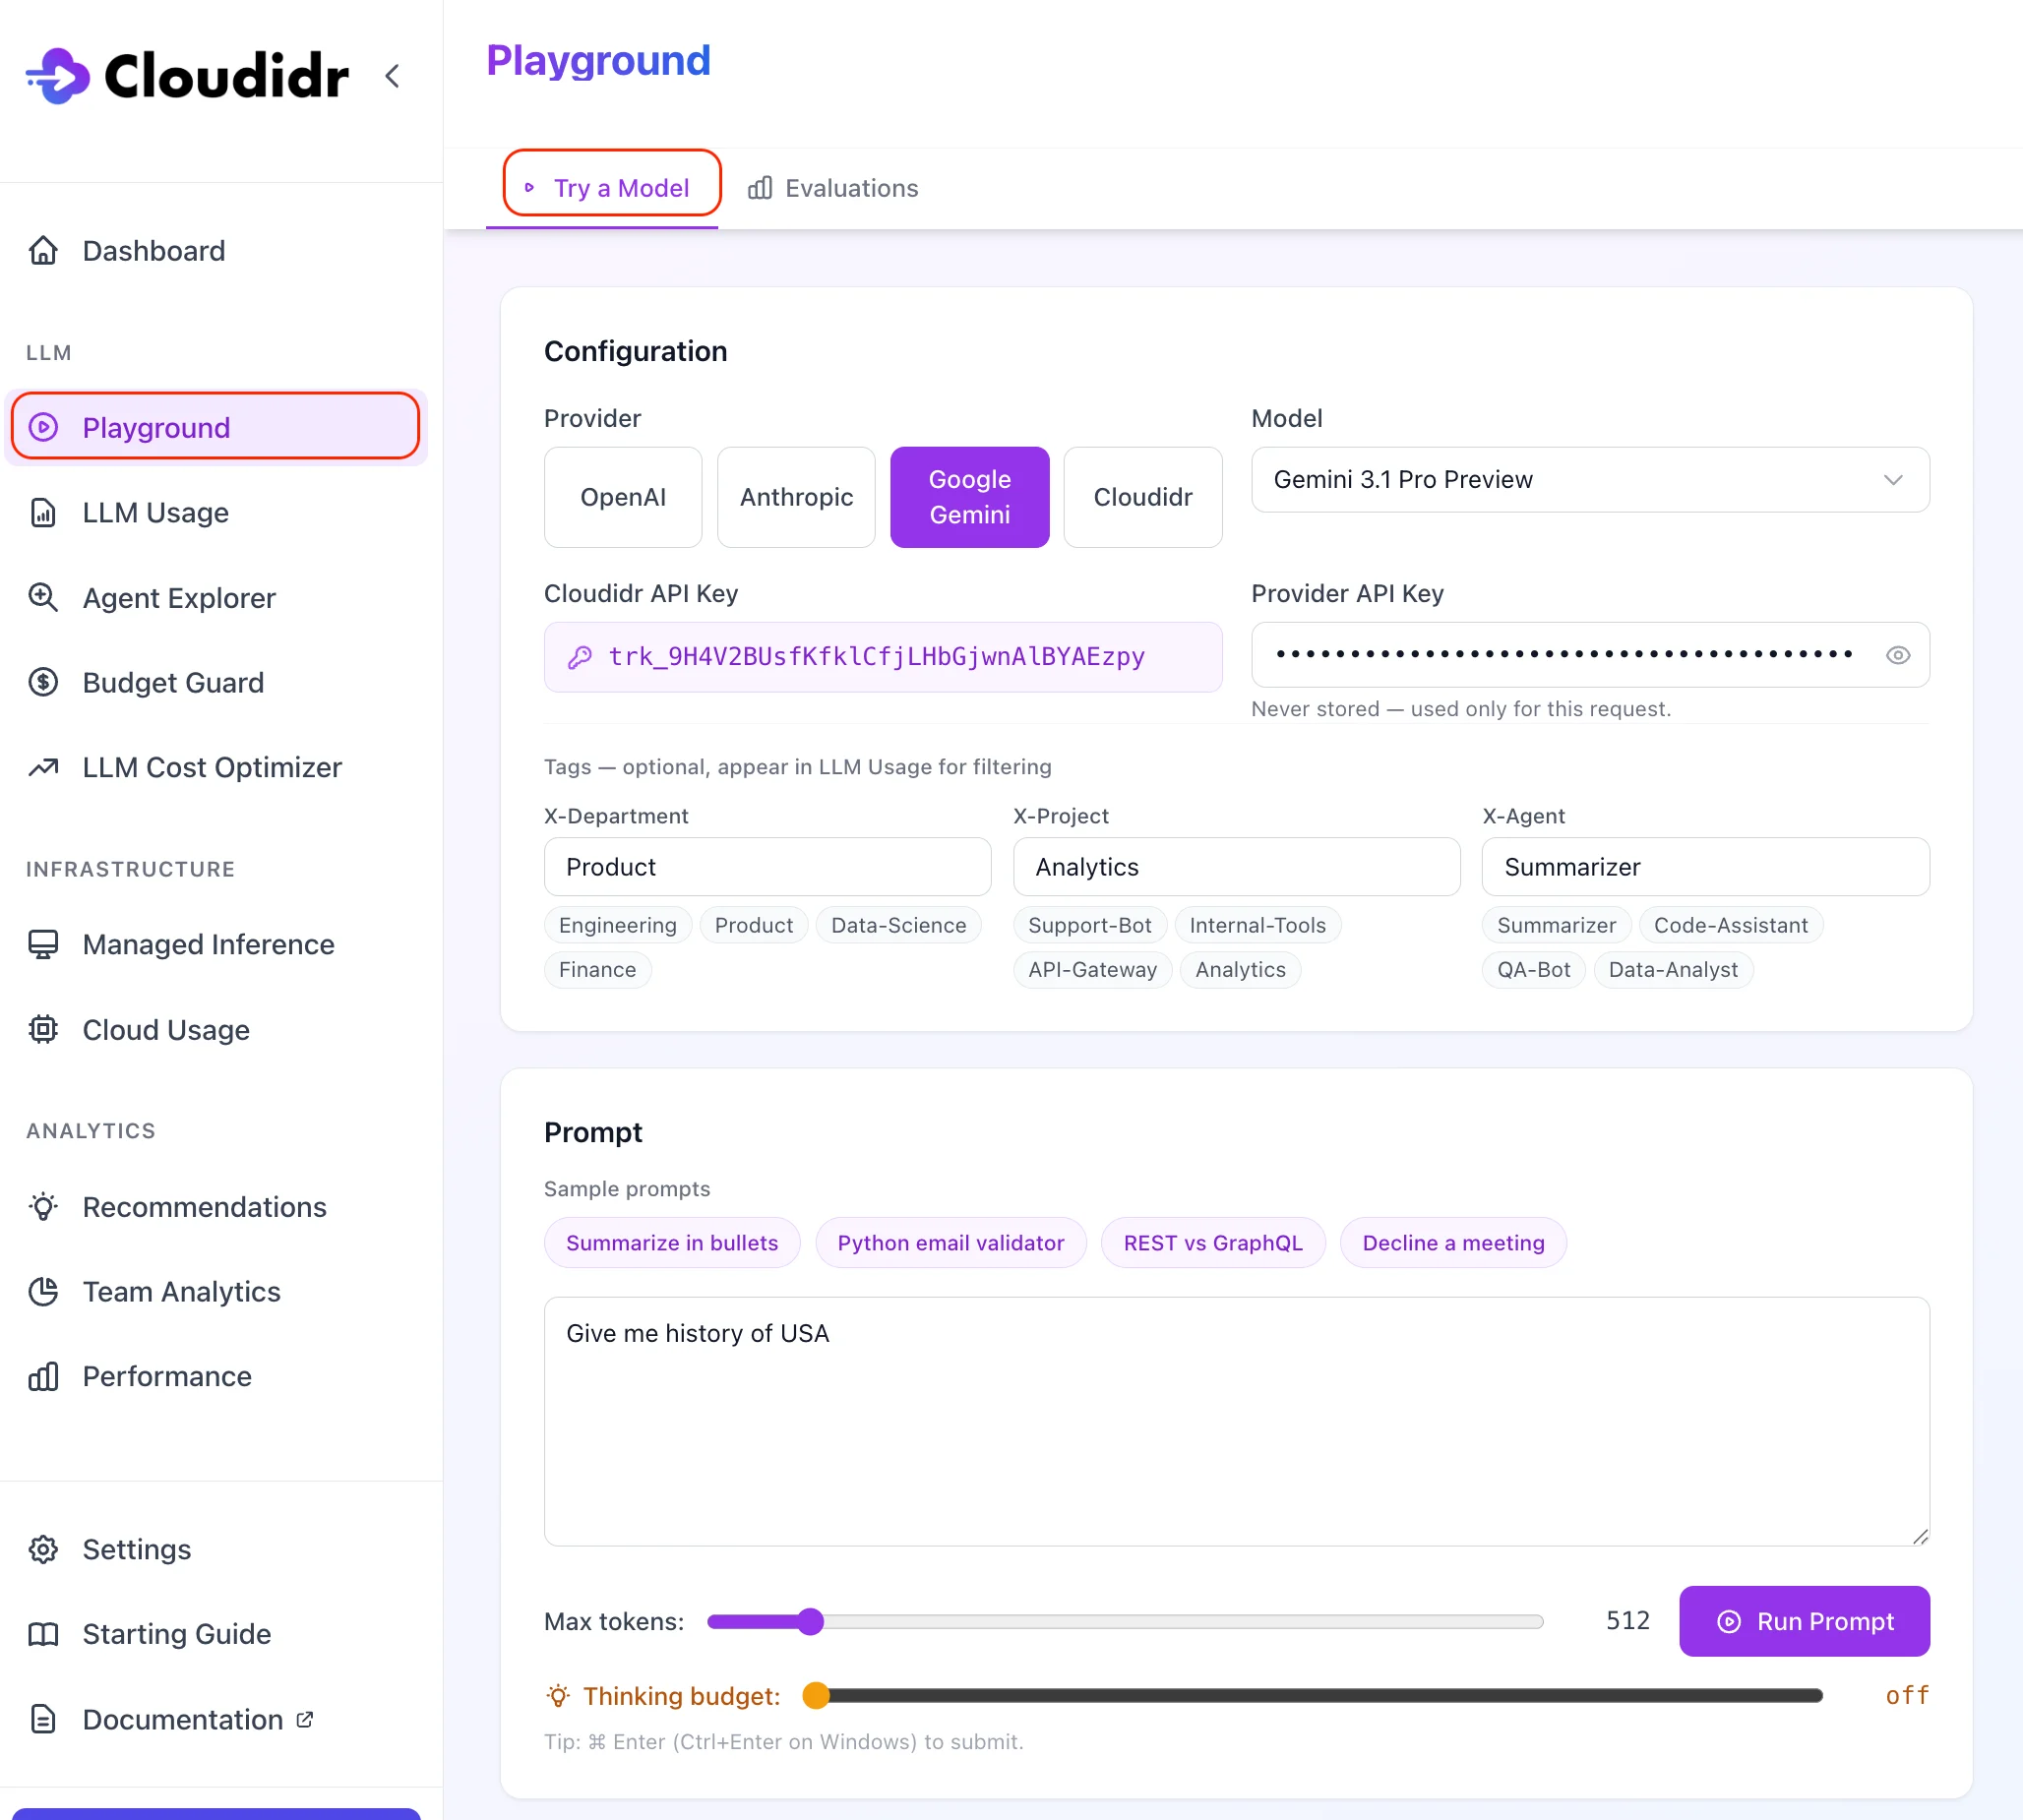Click the X-Project input field
Screen dimensions: 2023x1820
(1236, 867)
